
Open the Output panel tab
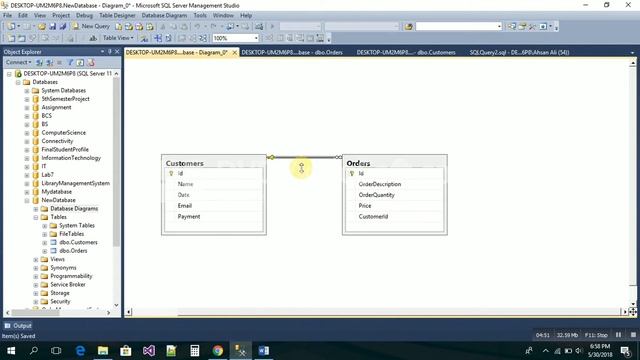[x=18, y=326]
